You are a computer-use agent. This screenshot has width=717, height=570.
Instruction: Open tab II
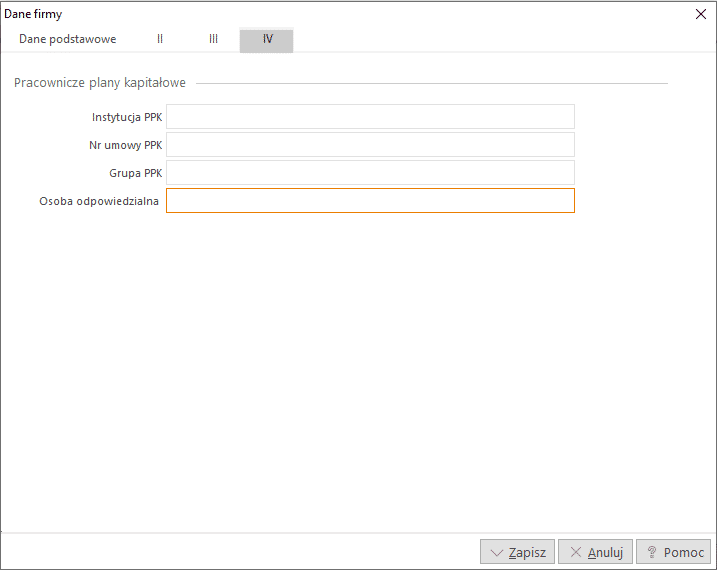pyautogui.click(x=160, y=39)
